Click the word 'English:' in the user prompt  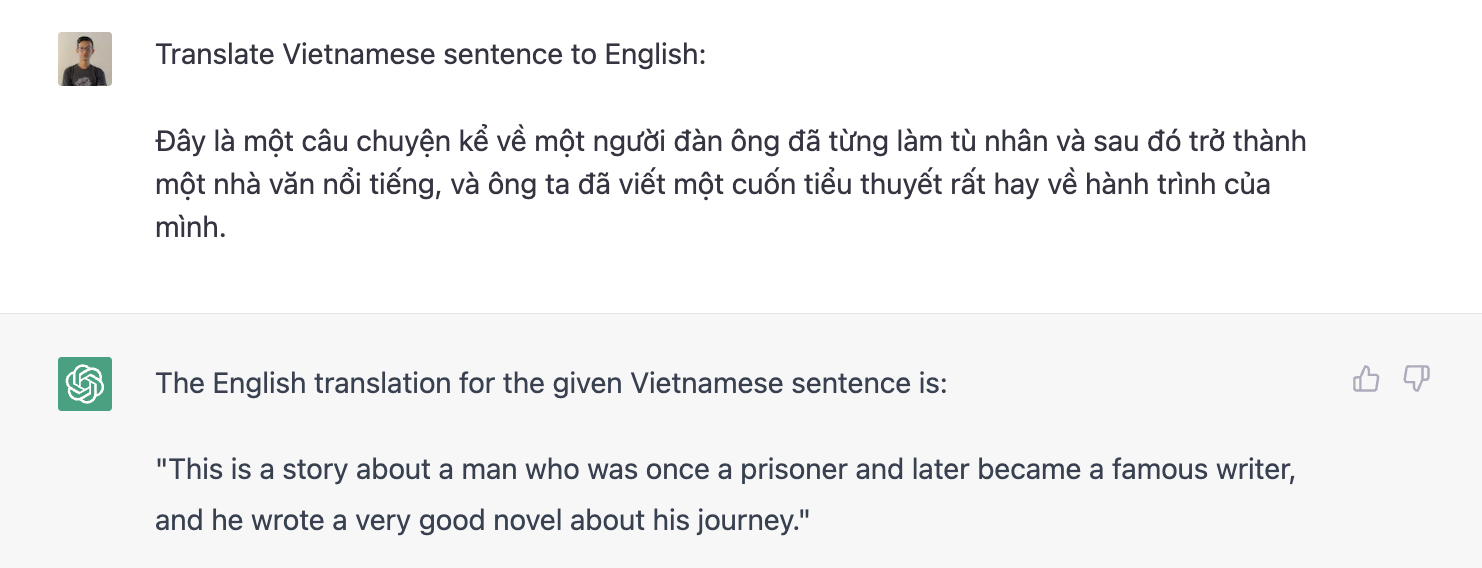pos(656,54)
